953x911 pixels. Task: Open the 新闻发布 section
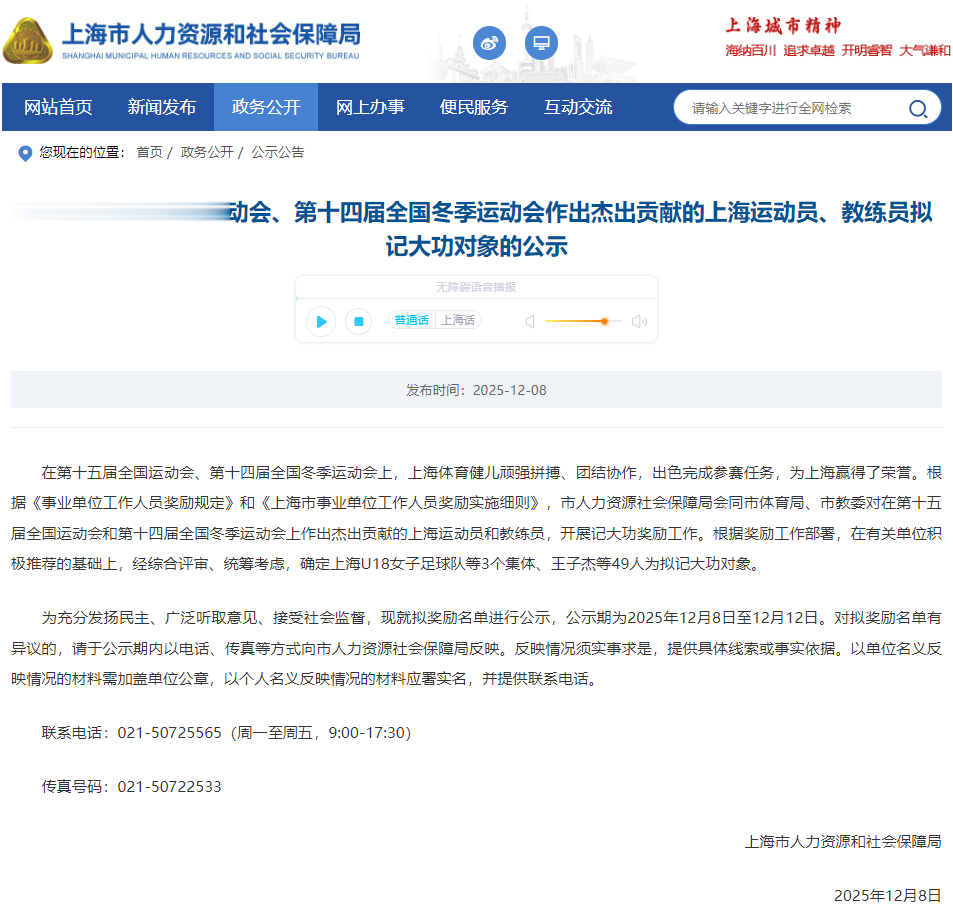click(162, 107)
